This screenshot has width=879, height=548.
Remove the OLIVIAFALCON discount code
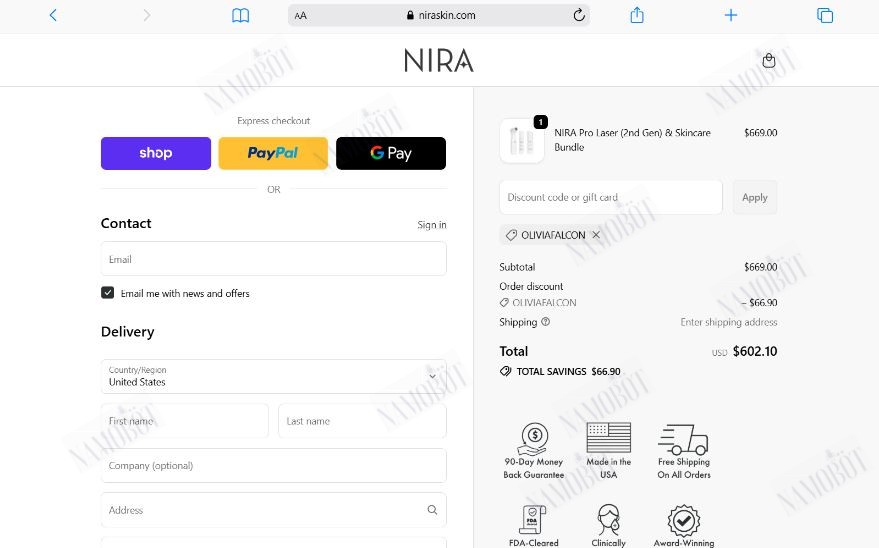point(596,235)
